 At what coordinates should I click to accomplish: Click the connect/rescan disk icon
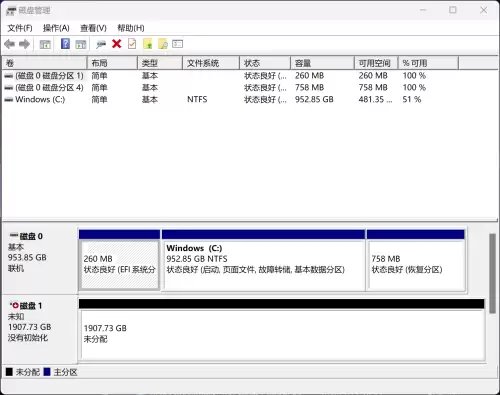[x=101, y=44]
